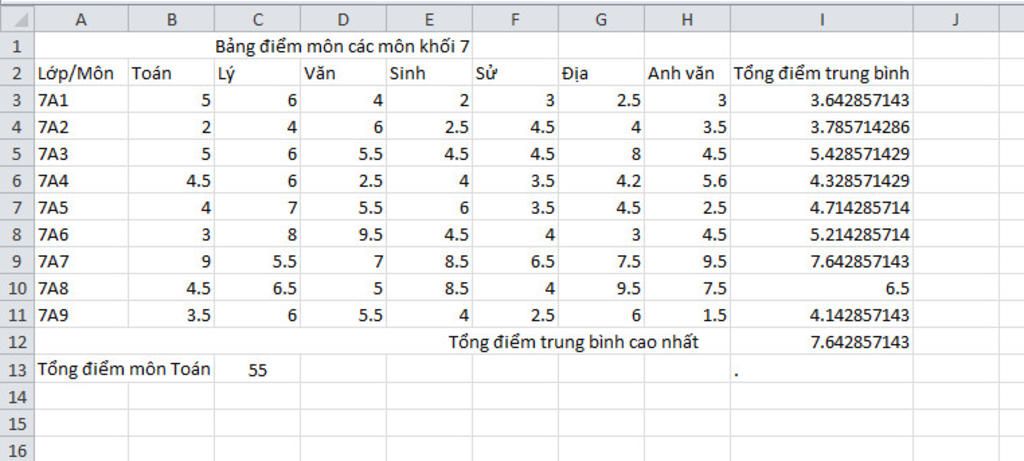The height and width of the screenshot is (461, 1024).
Task: Select the Toán column heading cell
Action: tap(171, 73)
